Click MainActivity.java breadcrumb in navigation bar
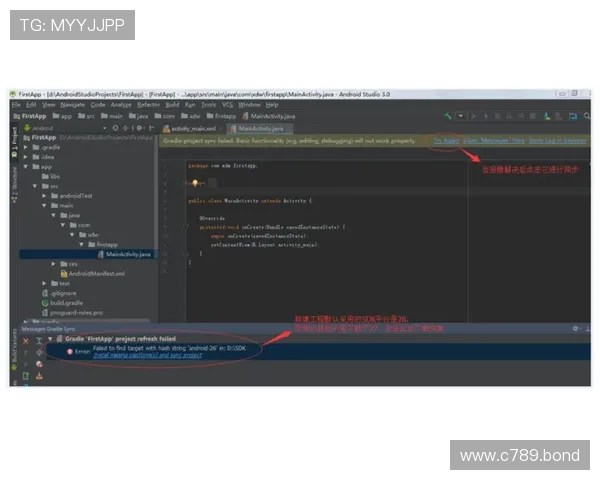 point(269,116)
